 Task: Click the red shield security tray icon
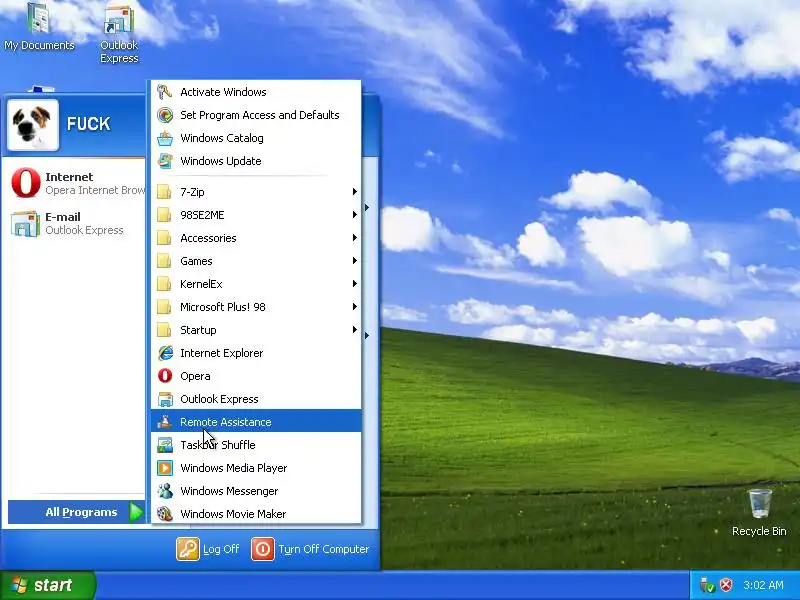(x=726, y=585)
